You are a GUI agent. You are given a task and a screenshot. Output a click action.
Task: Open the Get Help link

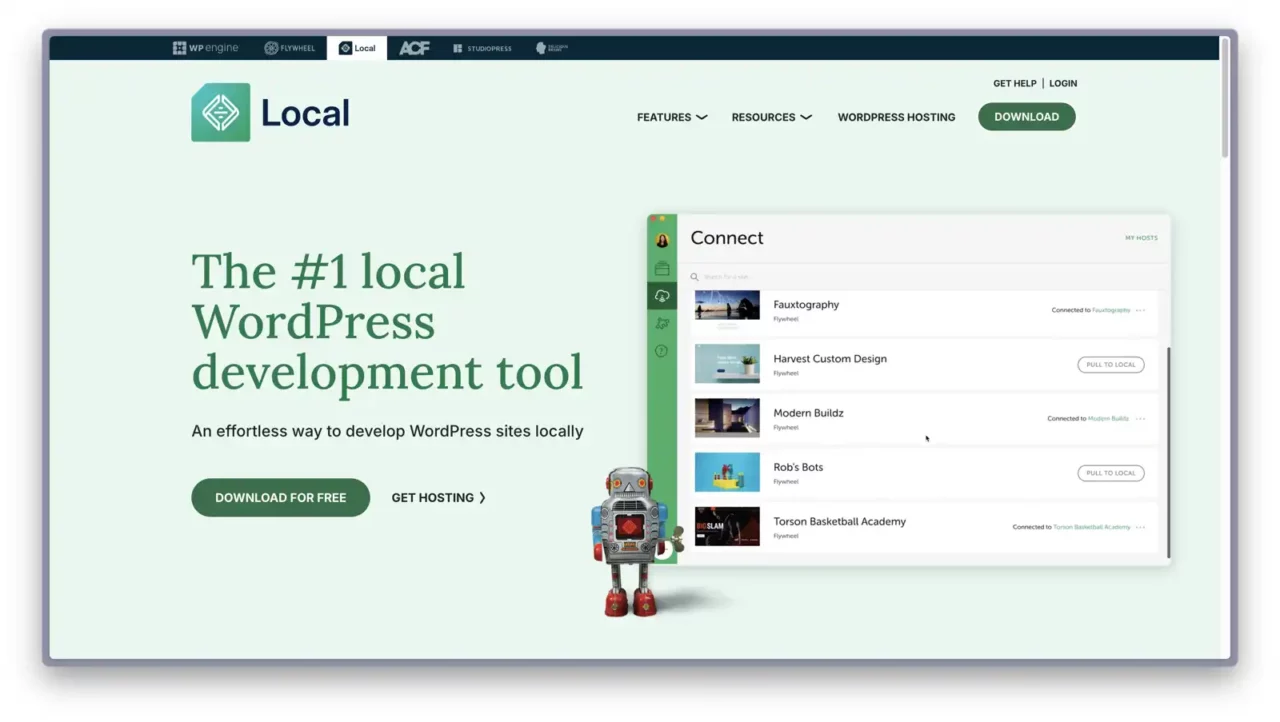[x=1014, y=83]
